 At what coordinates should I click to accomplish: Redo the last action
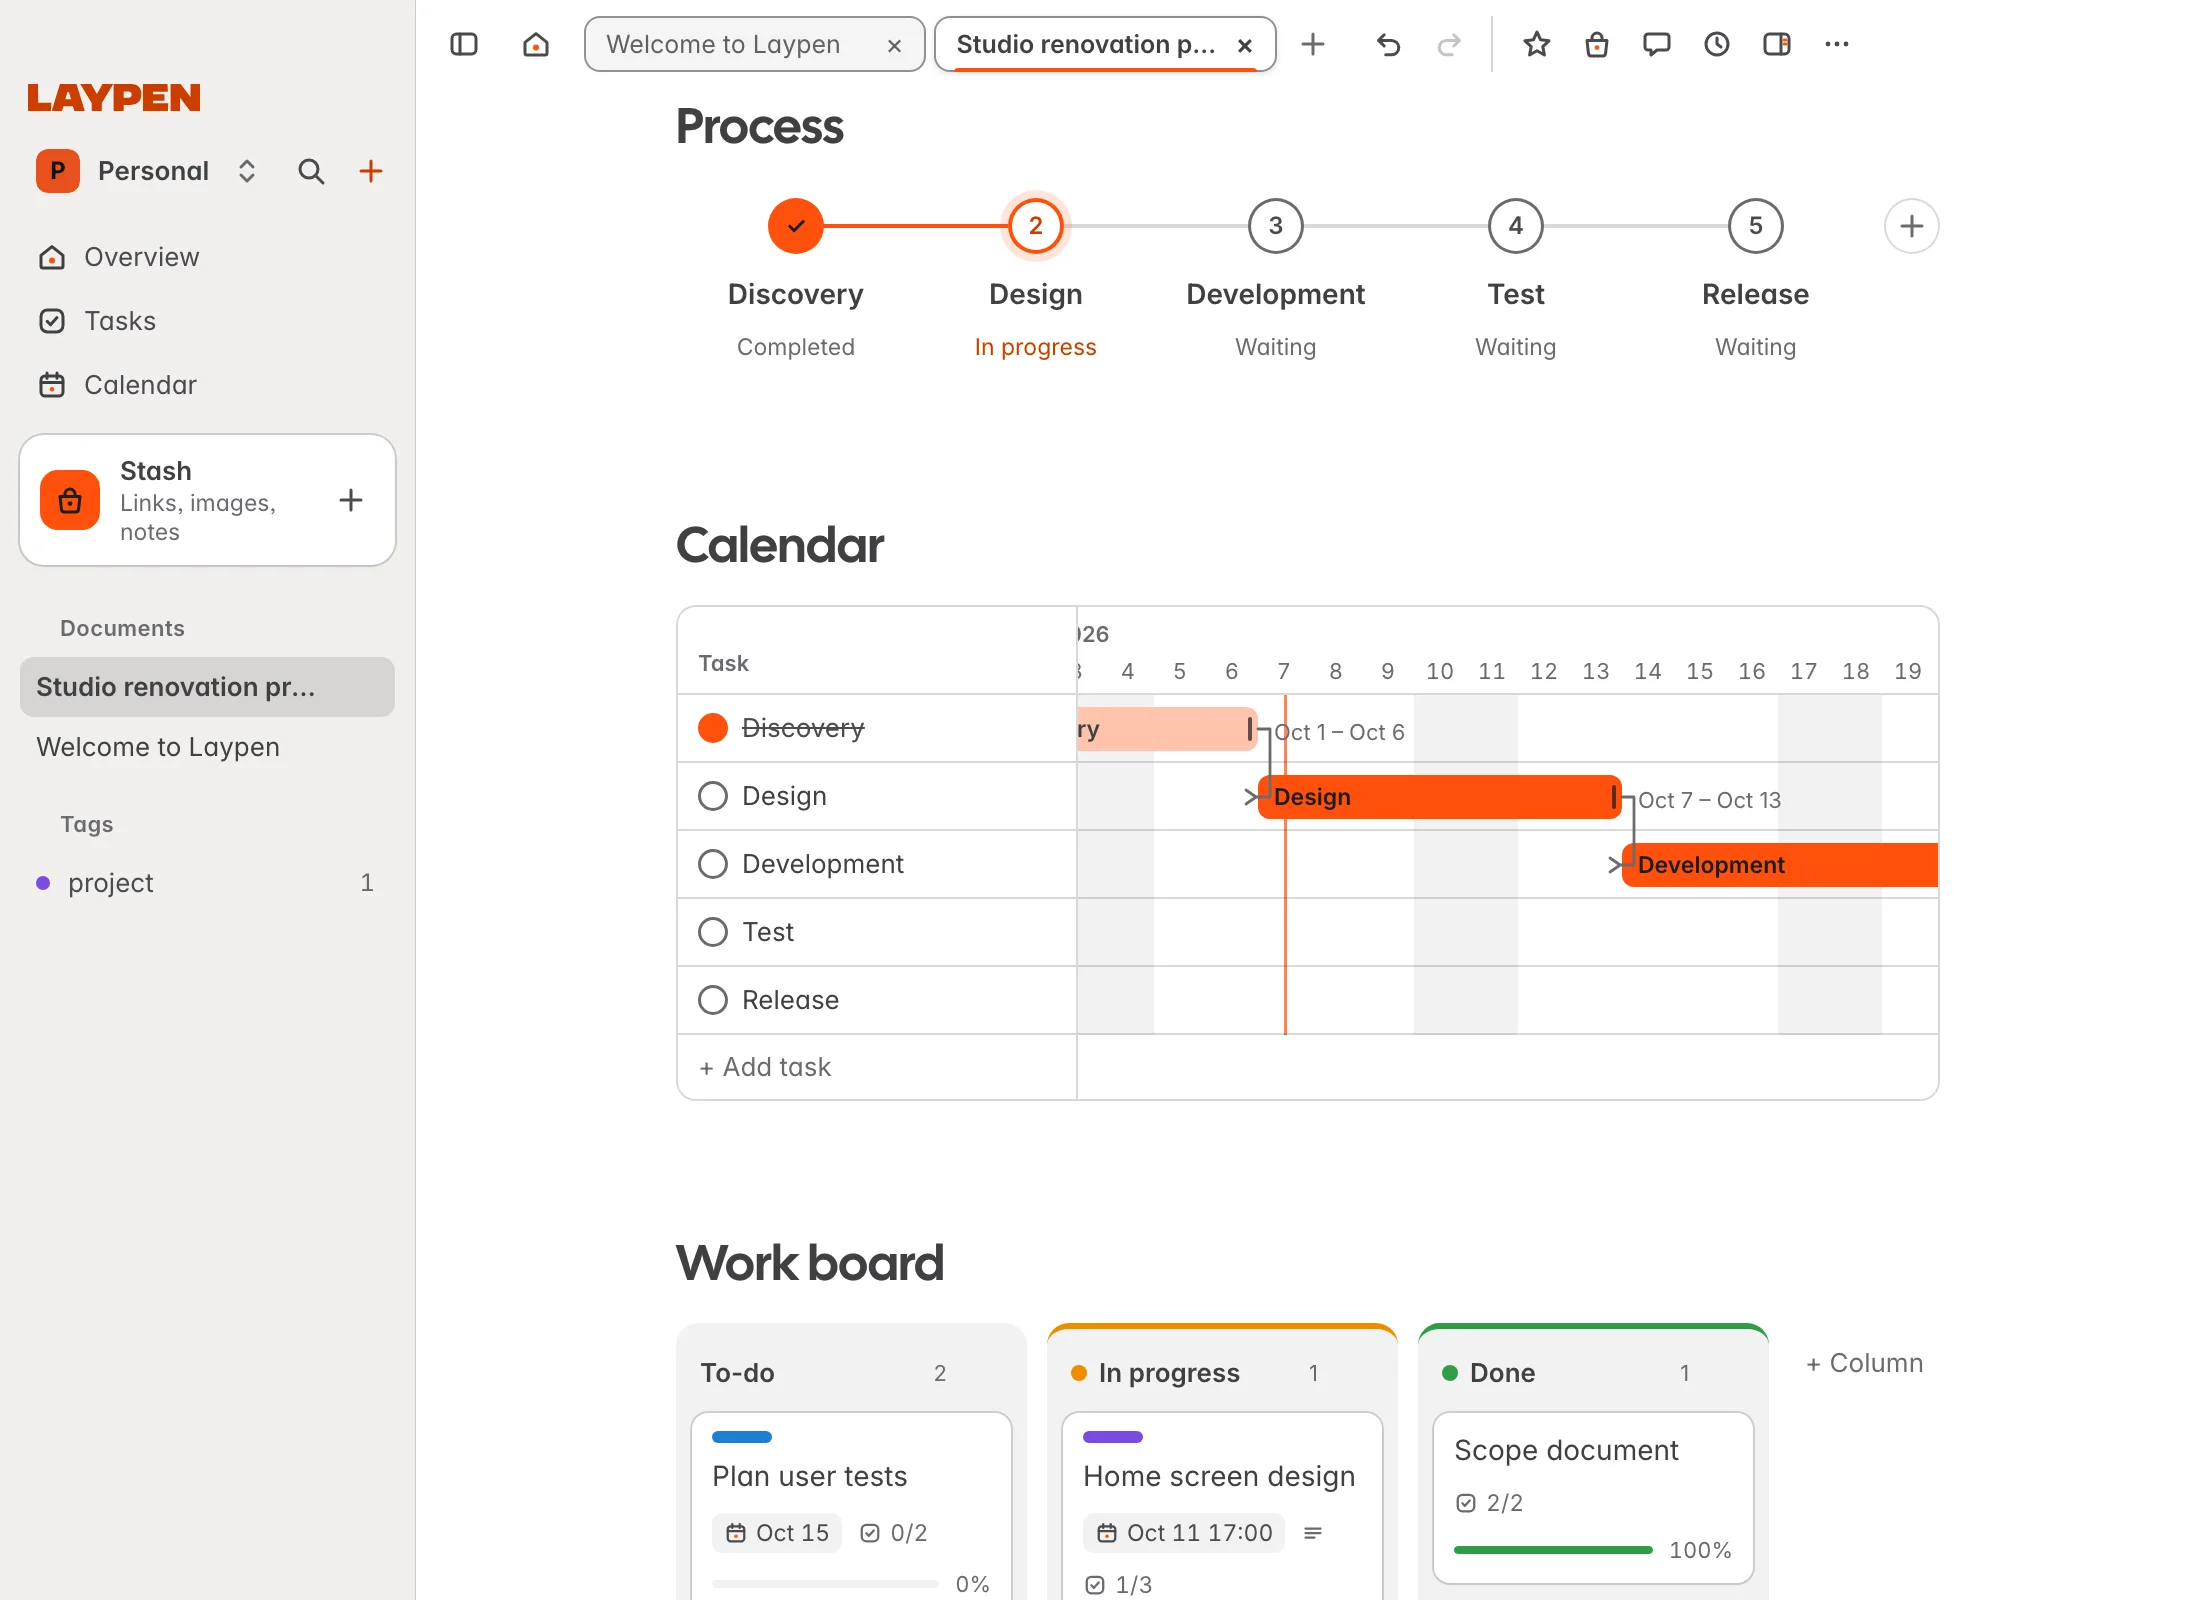tap(1449, 44)
